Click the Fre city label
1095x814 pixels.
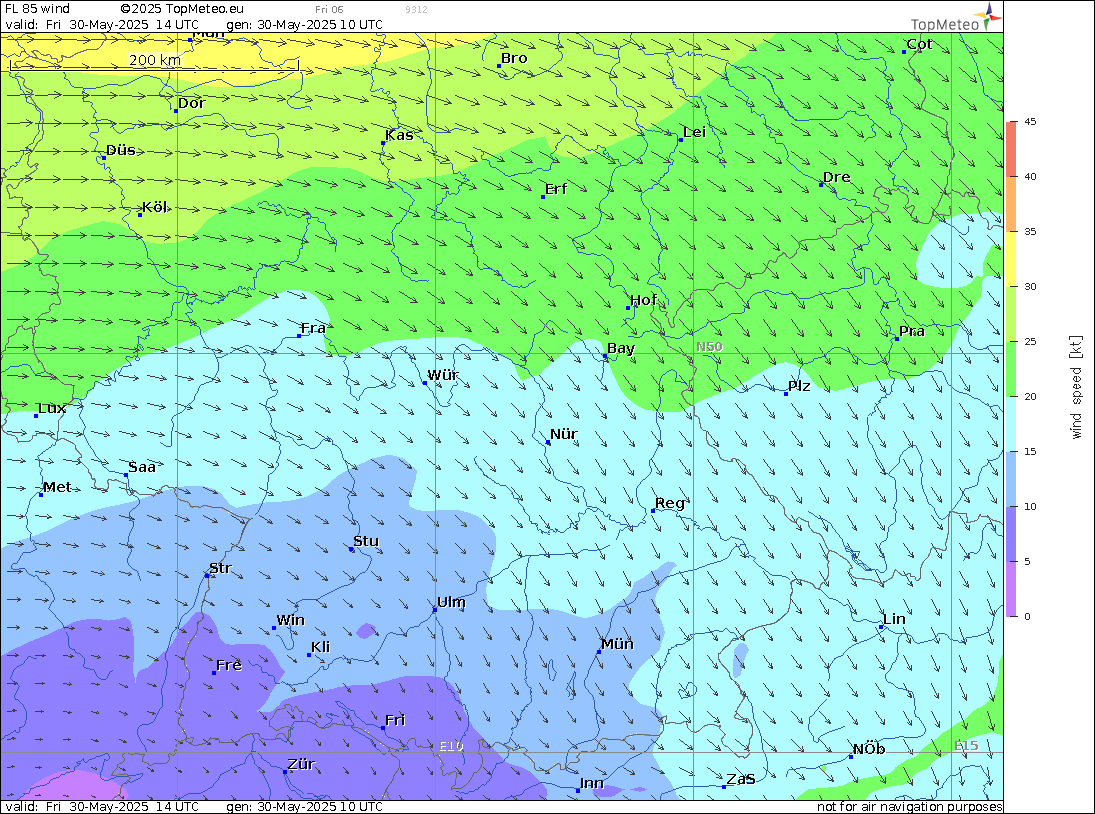(229, 665)
